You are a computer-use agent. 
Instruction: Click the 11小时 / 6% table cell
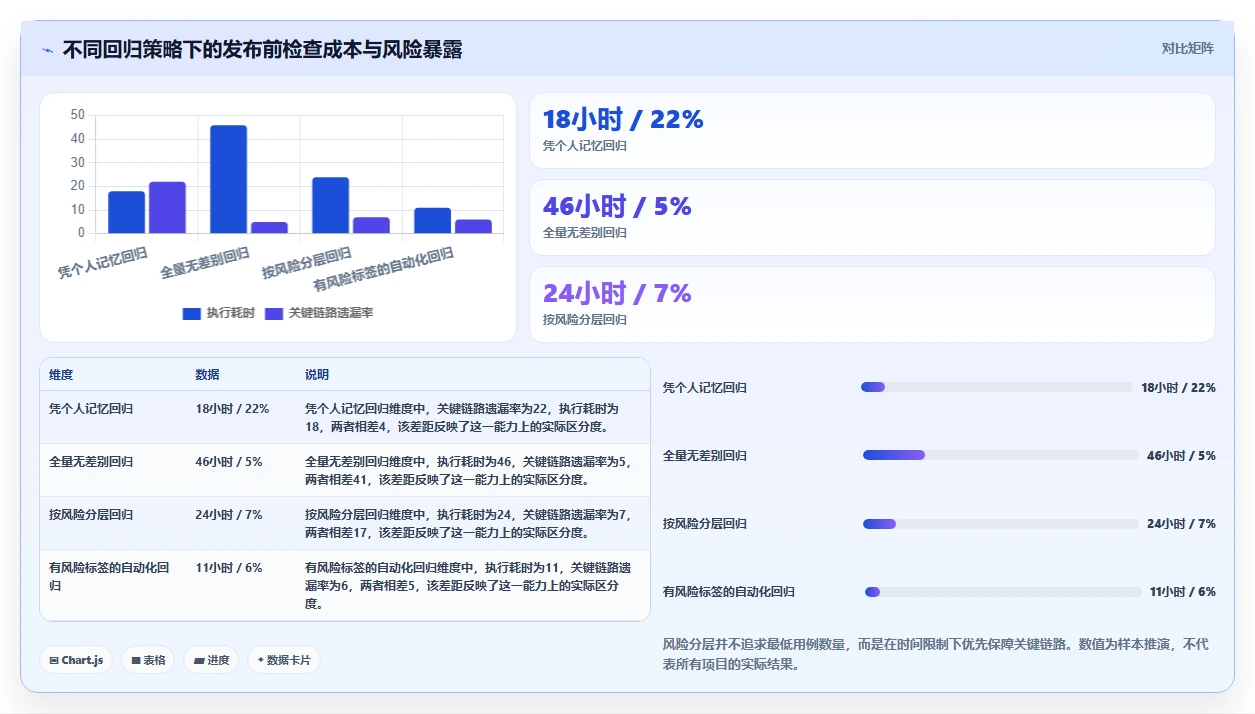[x=241, y=585]
